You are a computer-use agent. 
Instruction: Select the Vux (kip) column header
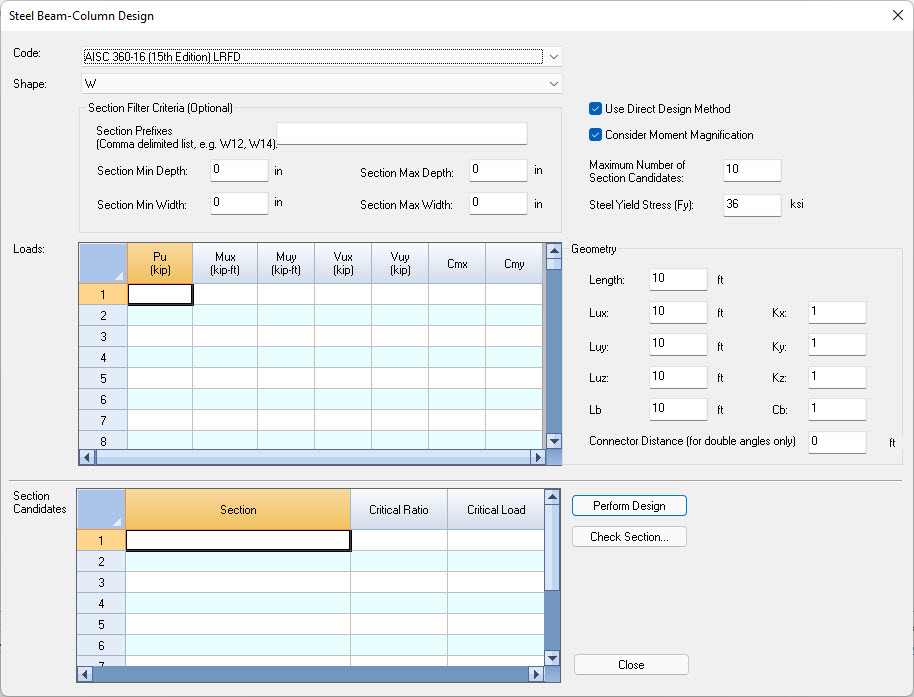343,263
